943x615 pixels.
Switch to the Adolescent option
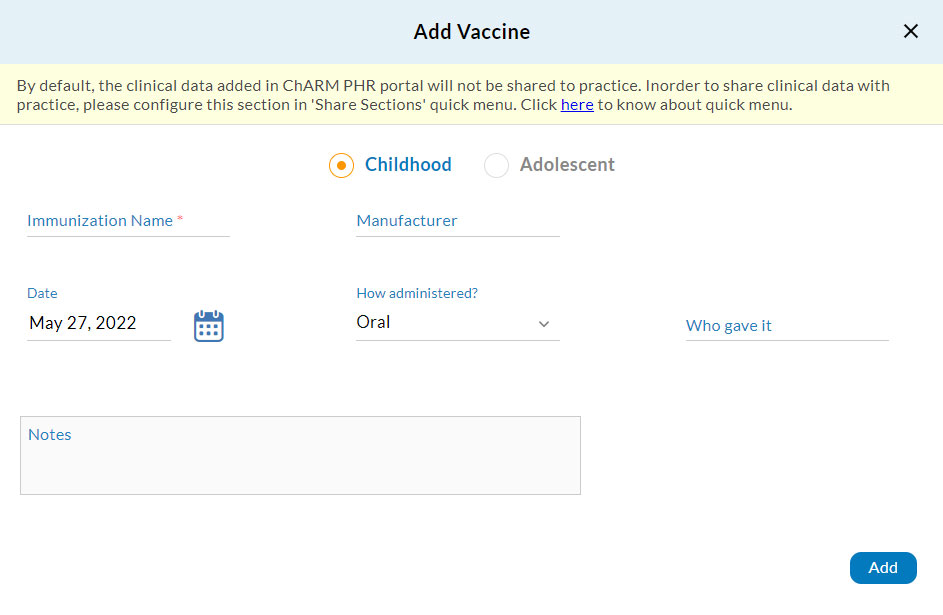pos(496,165)
